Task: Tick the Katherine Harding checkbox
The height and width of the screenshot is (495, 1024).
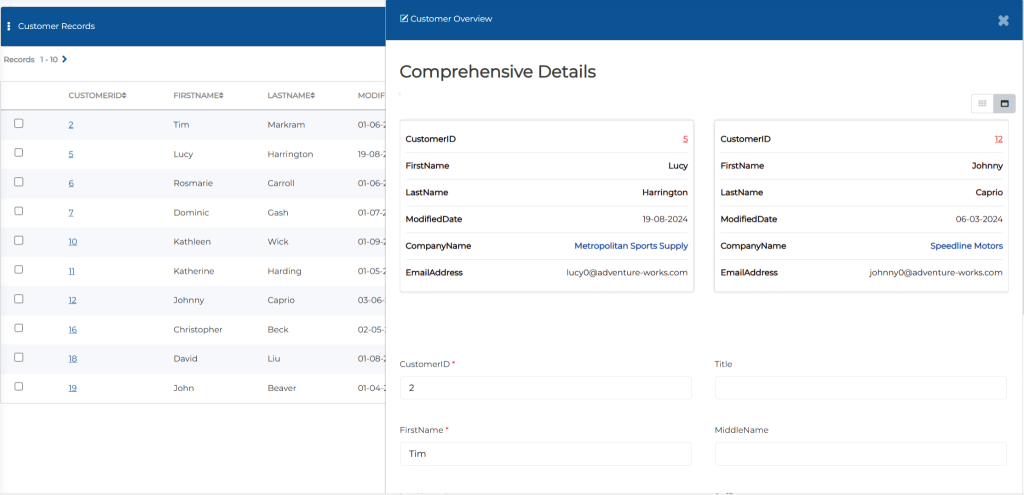Action: tap(19, 269)
